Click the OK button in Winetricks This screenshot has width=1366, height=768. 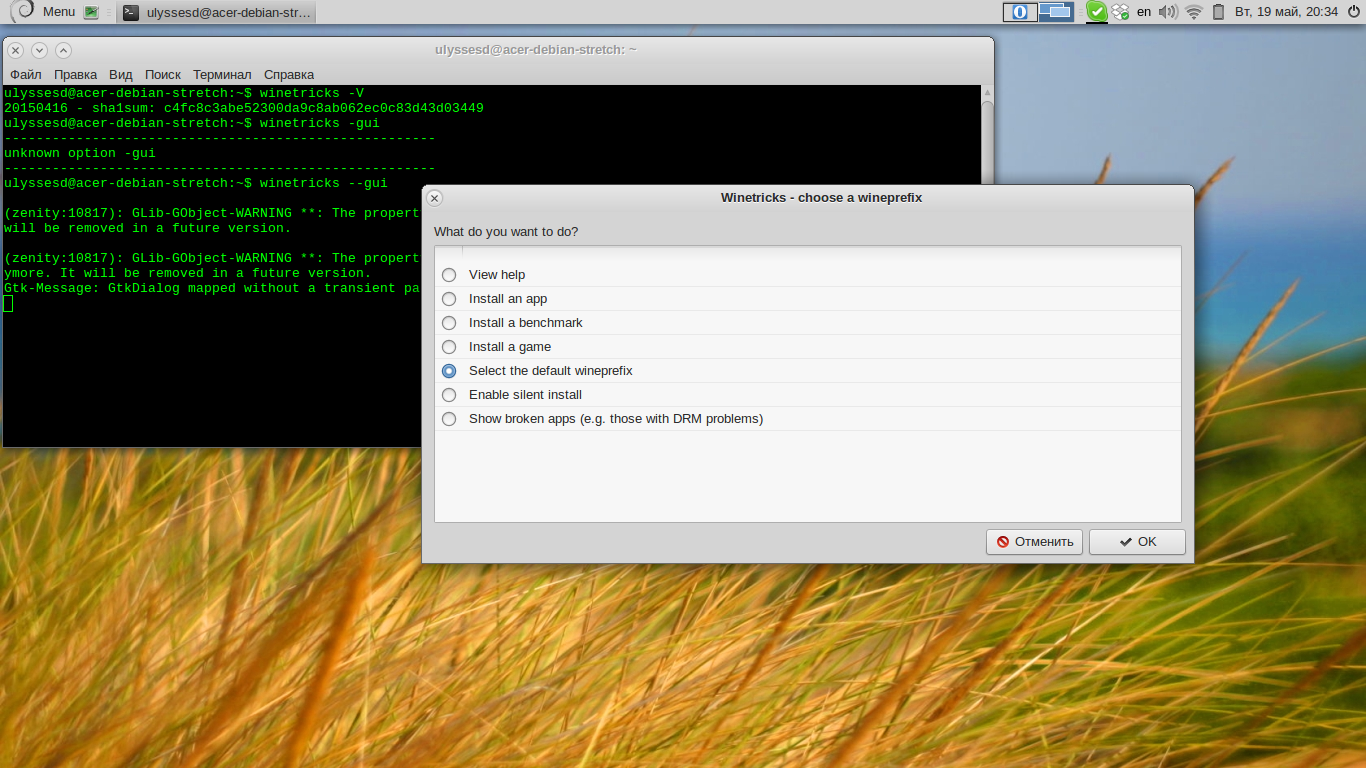1137,542
